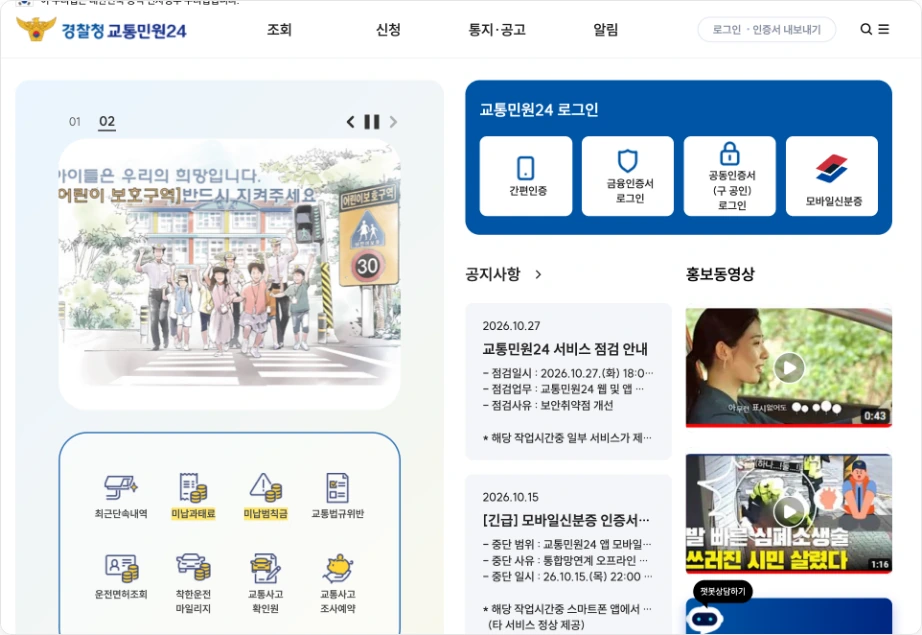Go to next banner slide
This screenshot has height=635, width=922.
[393, 122]
